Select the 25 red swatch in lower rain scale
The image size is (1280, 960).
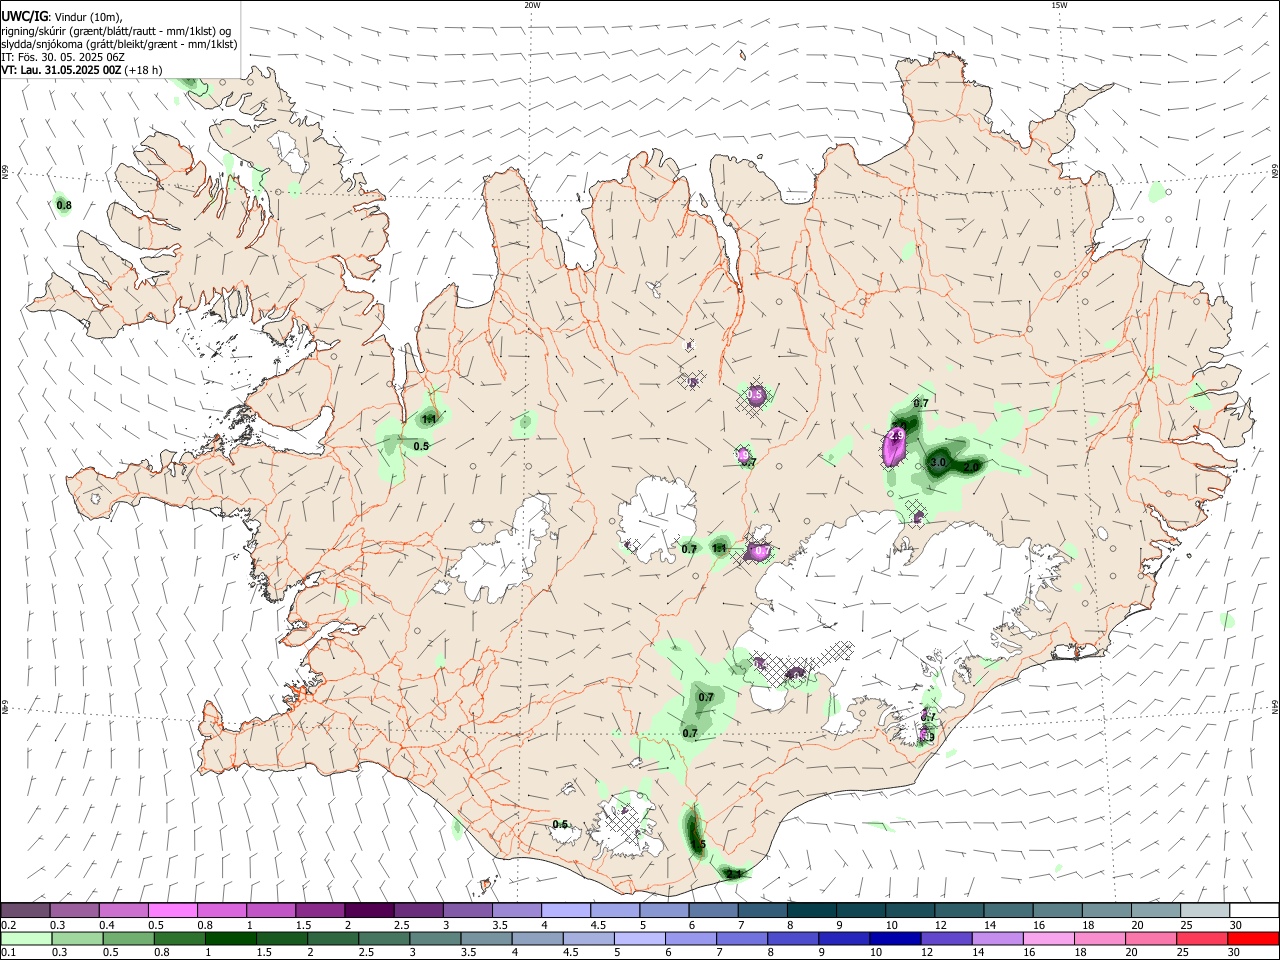tap(1201, 938)
